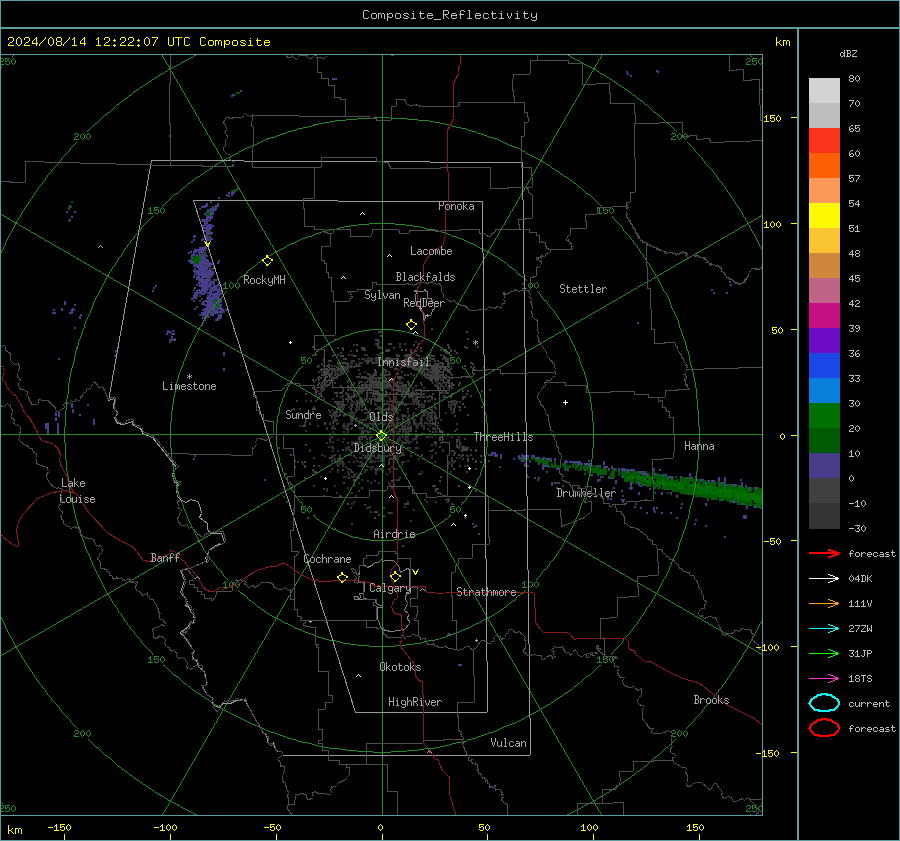Click the Innisfail town label
Screen dimensions: 900x841
tap(404, 362)
